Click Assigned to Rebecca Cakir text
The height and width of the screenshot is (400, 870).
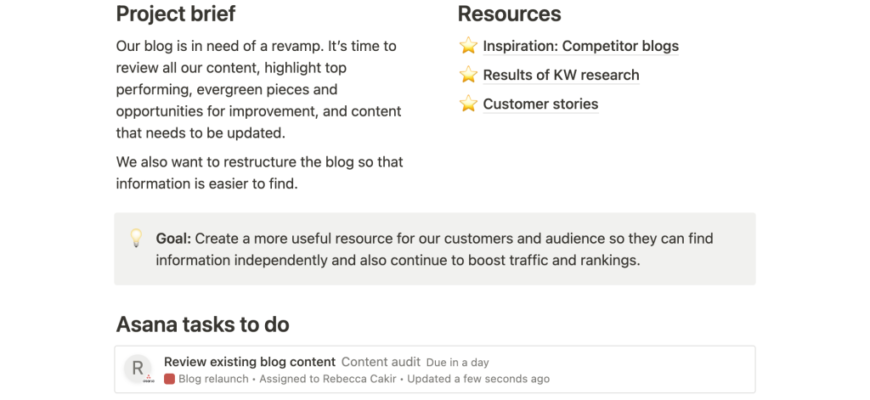click(x=331, y=379)
